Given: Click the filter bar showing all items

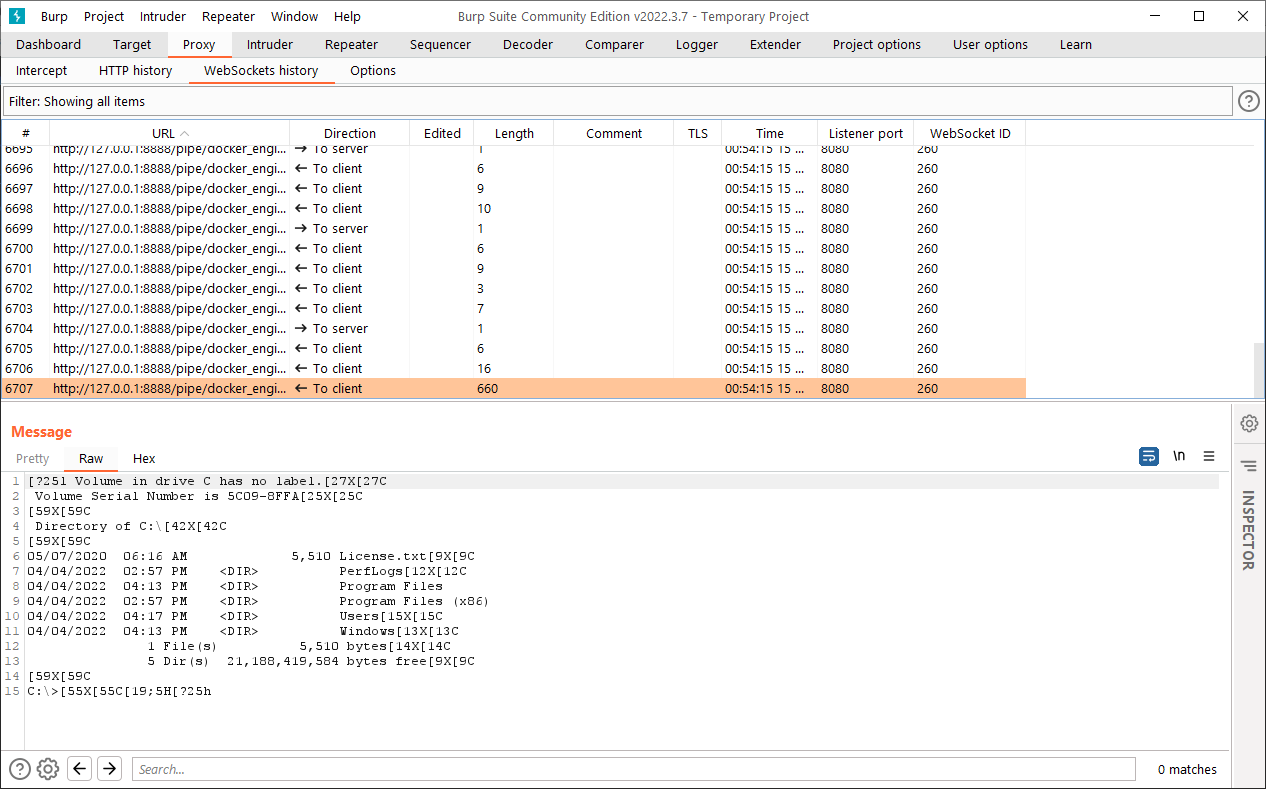Looking at the screenshot, I should (x=617, y=101).
